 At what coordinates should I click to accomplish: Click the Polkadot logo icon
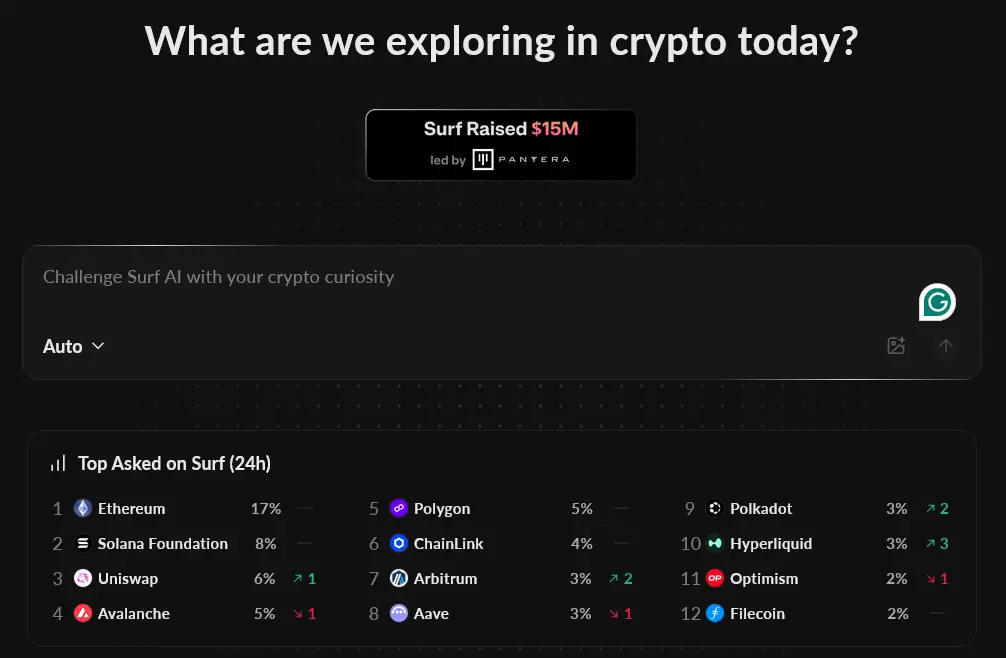[715, 509]
